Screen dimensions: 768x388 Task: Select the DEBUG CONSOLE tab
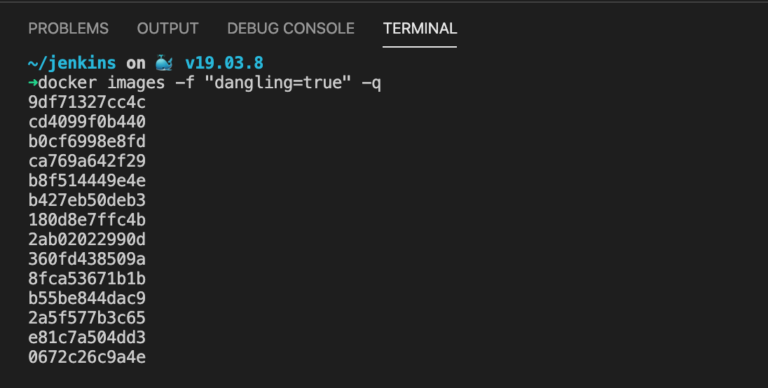pos(290,28)
